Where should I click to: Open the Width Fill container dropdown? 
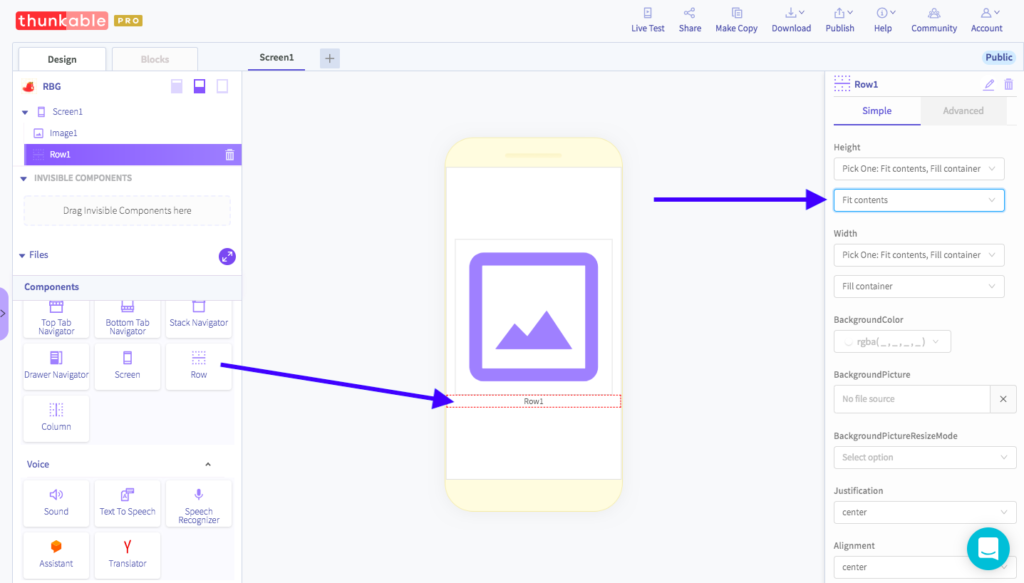coord(919,287)
